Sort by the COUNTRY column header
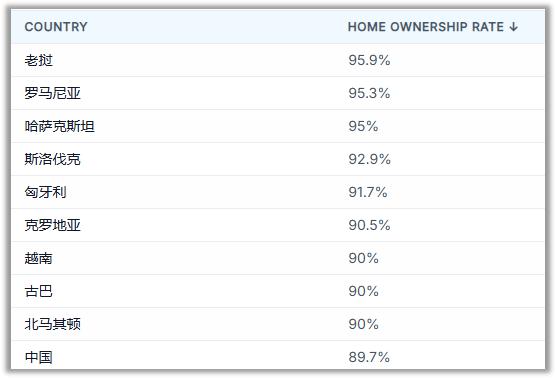 pyautogui.click(x=56, y=27)
